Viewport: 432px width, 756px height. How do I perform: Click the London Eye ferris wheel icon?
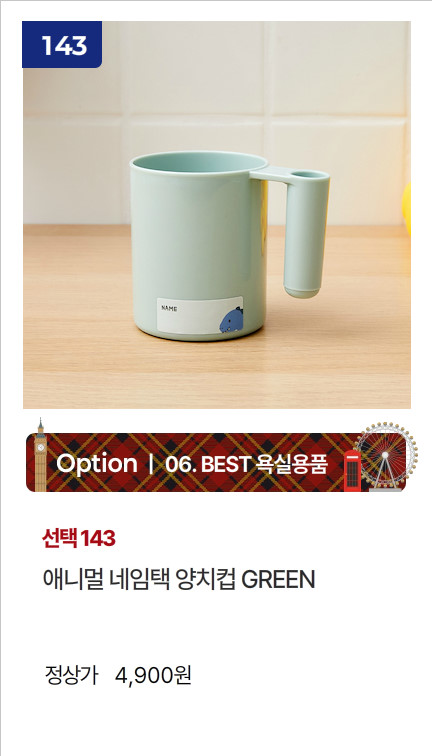385,457
